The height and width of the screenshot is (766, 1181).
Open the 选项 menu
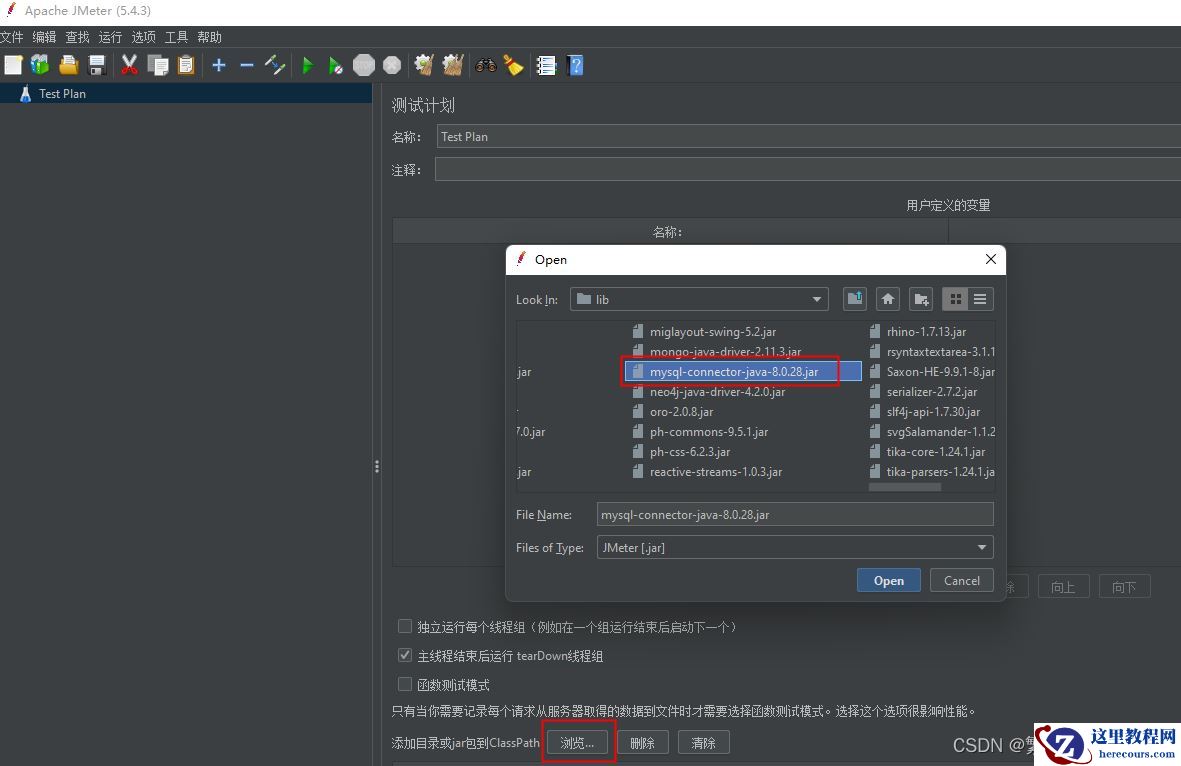tap(143, 37)
